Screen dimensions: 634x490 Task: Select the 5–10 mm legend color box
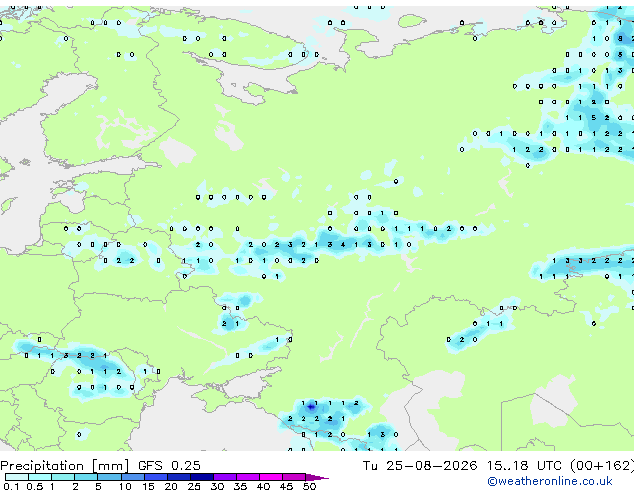point(109,477)
